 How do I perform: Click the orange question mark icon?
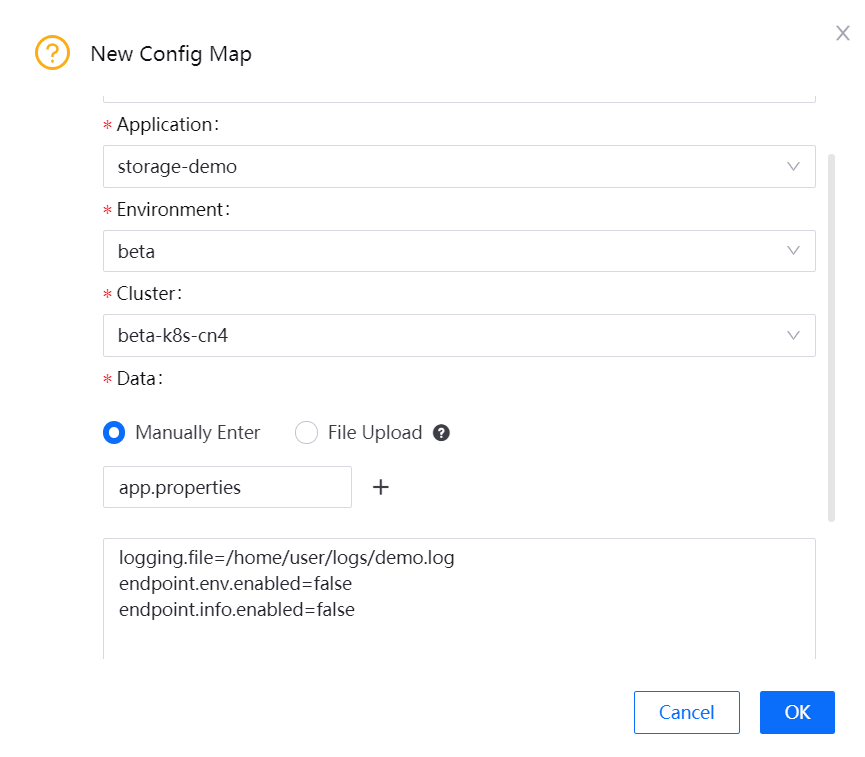(52, 53)
